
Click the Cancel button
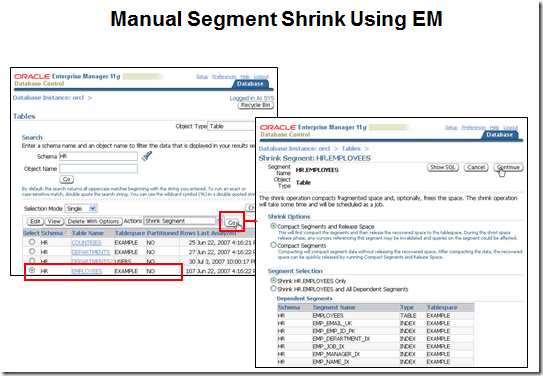[x=476, y=168]
